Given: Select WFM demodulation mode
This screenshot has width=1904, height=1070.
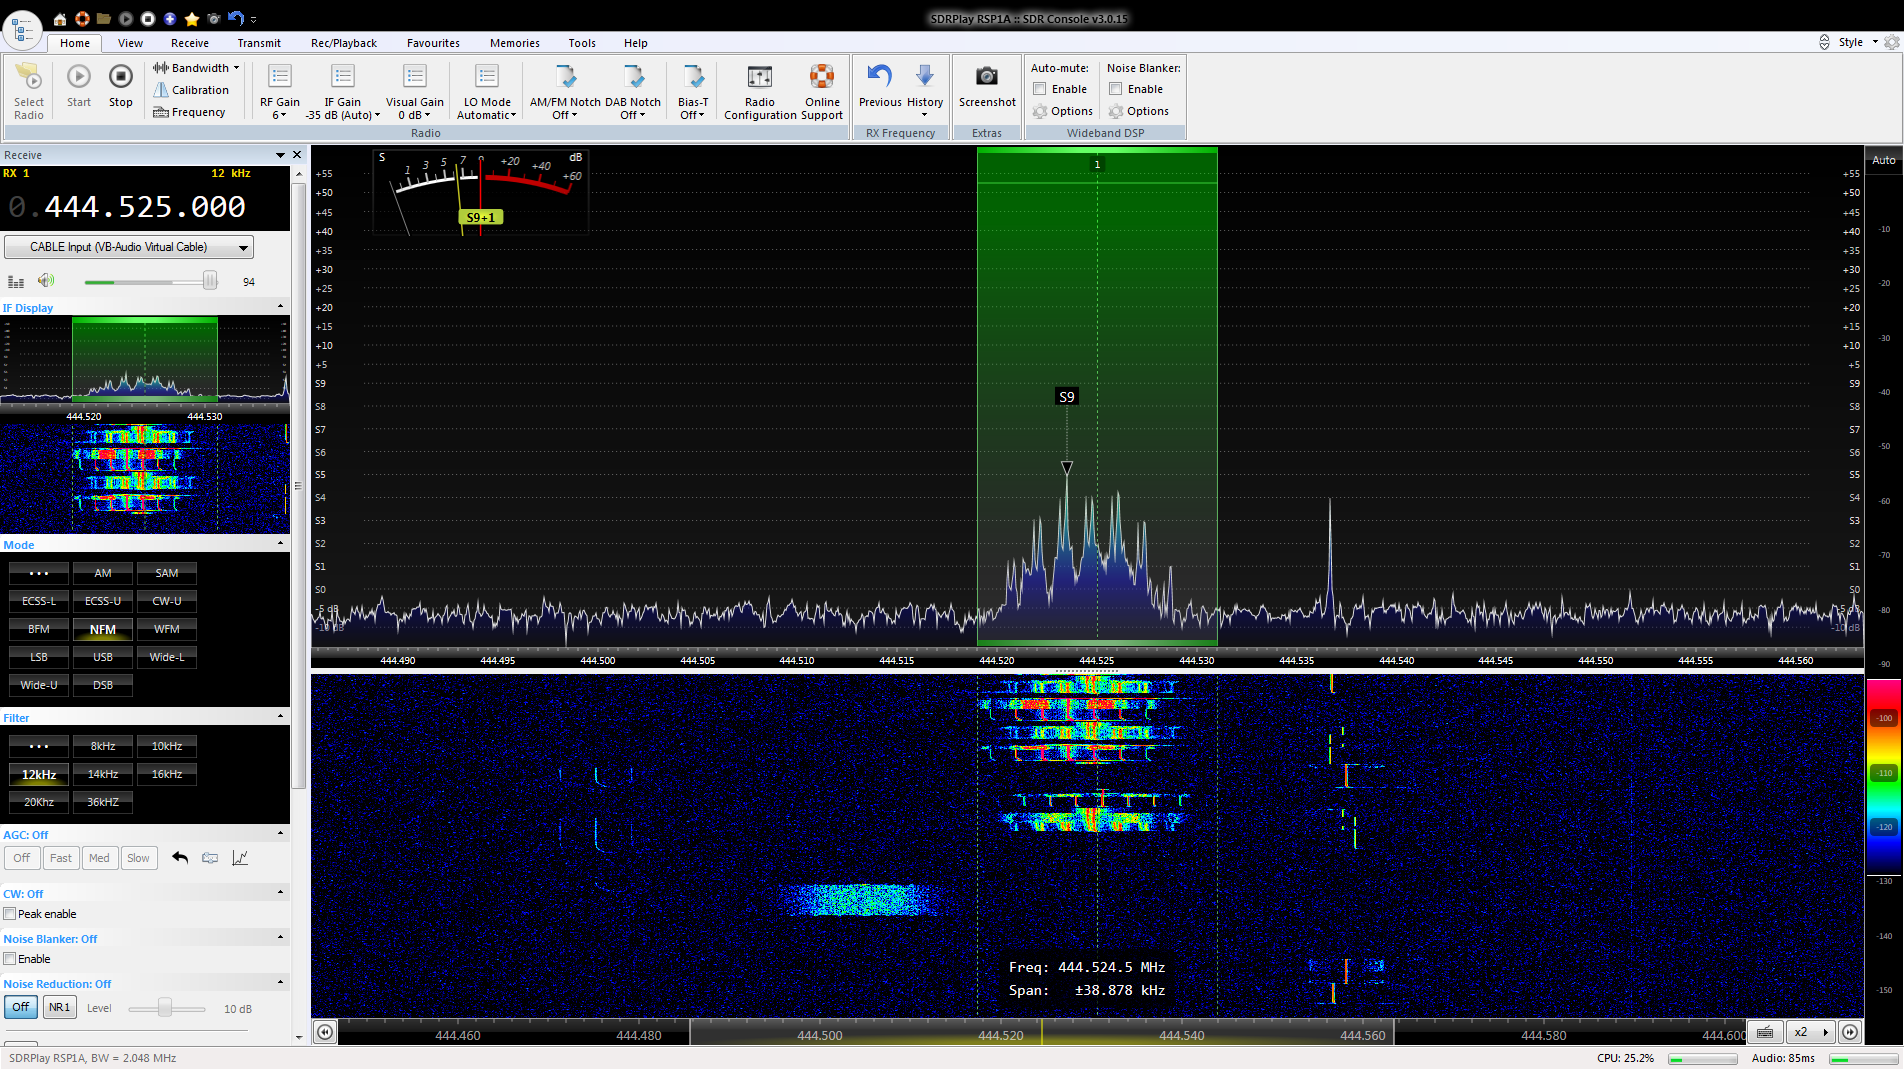Looking at the screenshot, I should click(167, 629).
